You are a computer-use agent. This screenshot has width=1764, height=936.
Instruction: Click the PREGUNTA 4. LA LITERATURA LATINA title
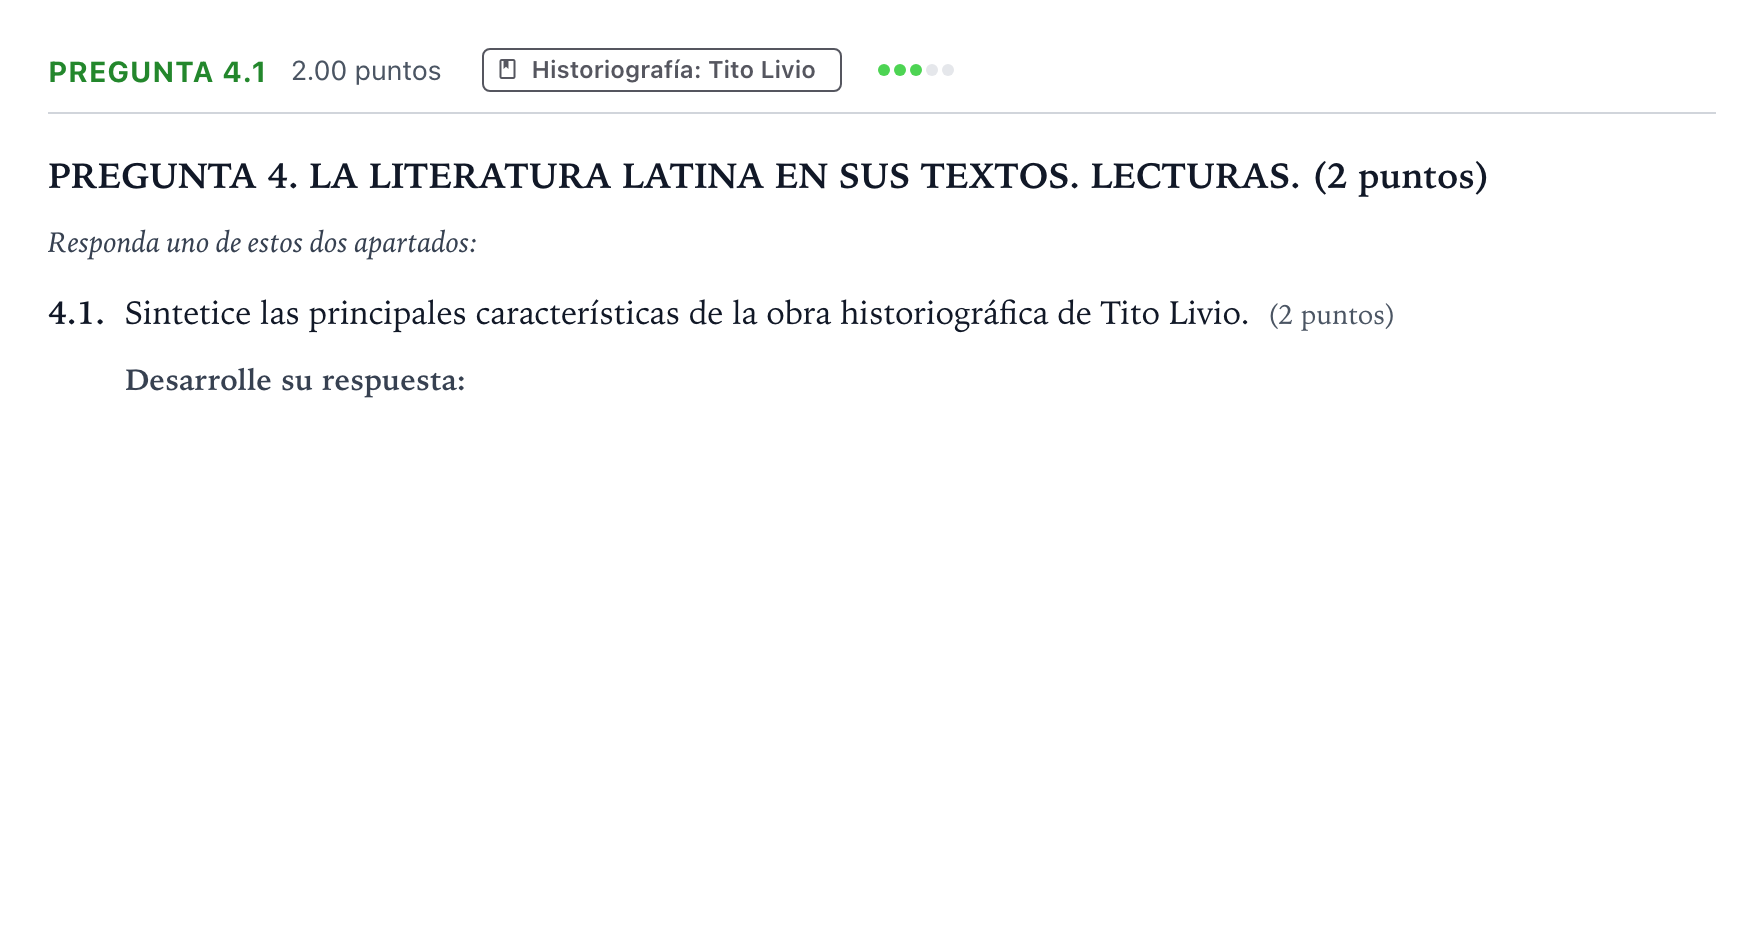pos(768,177)
